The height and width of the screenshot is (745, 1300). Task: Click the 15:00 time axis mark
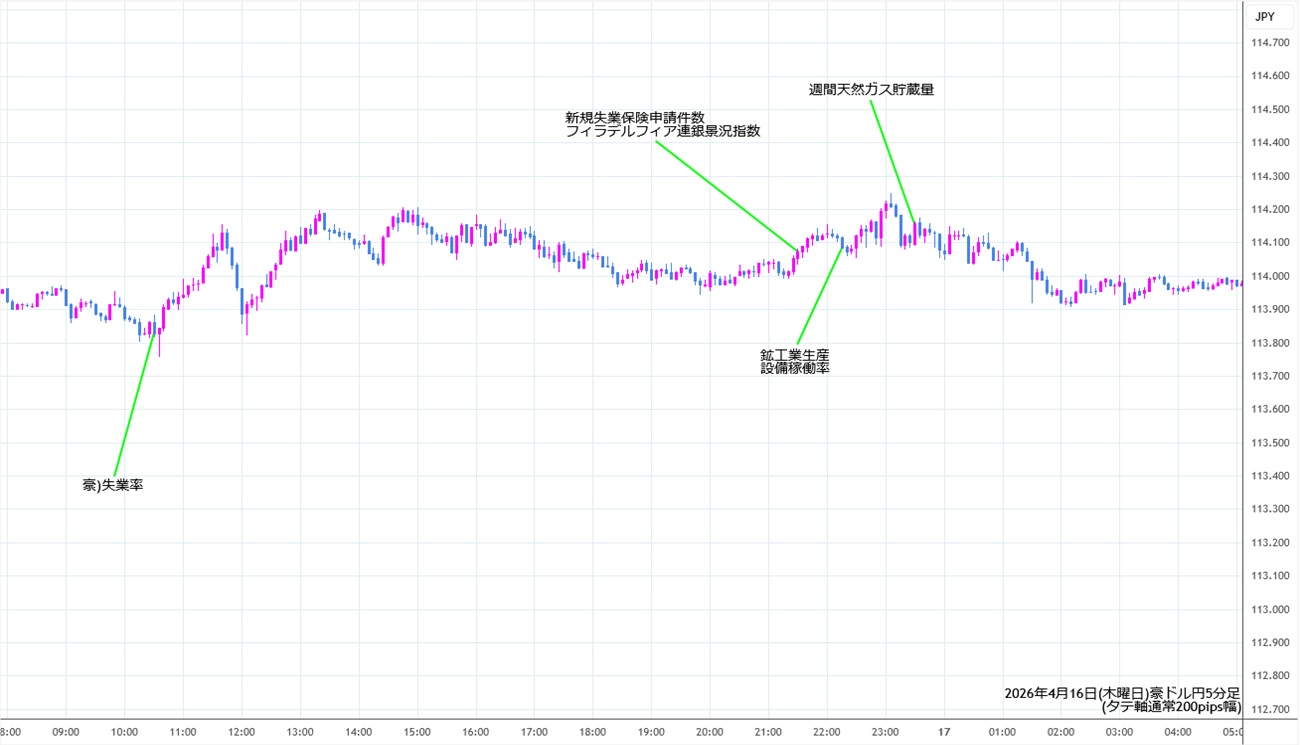click(417, 732)
